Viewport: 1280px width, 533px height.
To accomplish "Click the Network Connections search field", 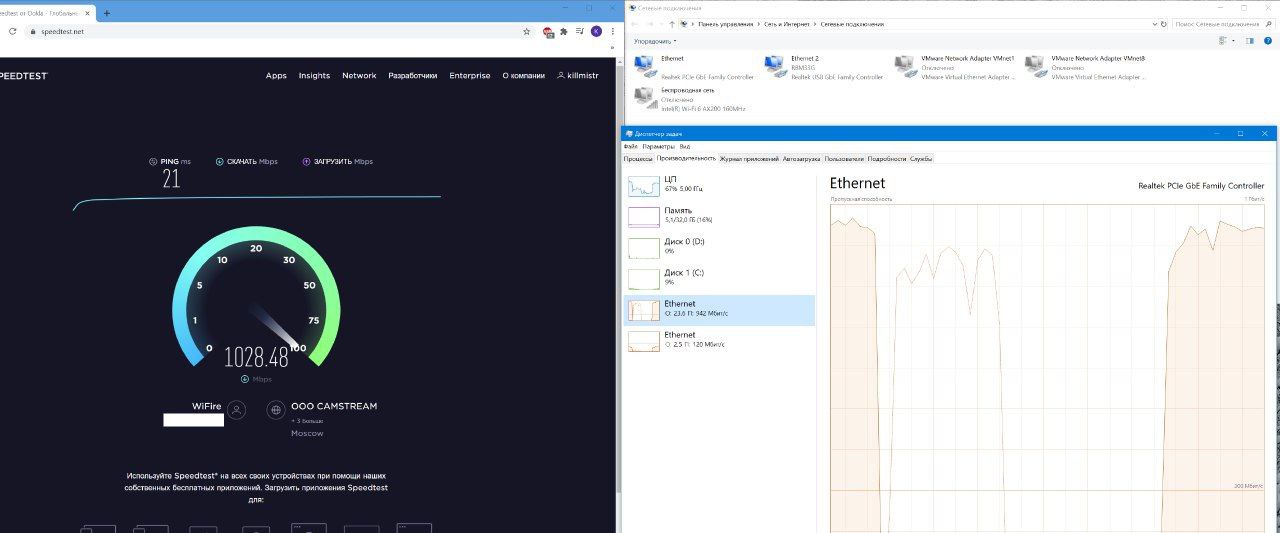I will click(1225, 23).
